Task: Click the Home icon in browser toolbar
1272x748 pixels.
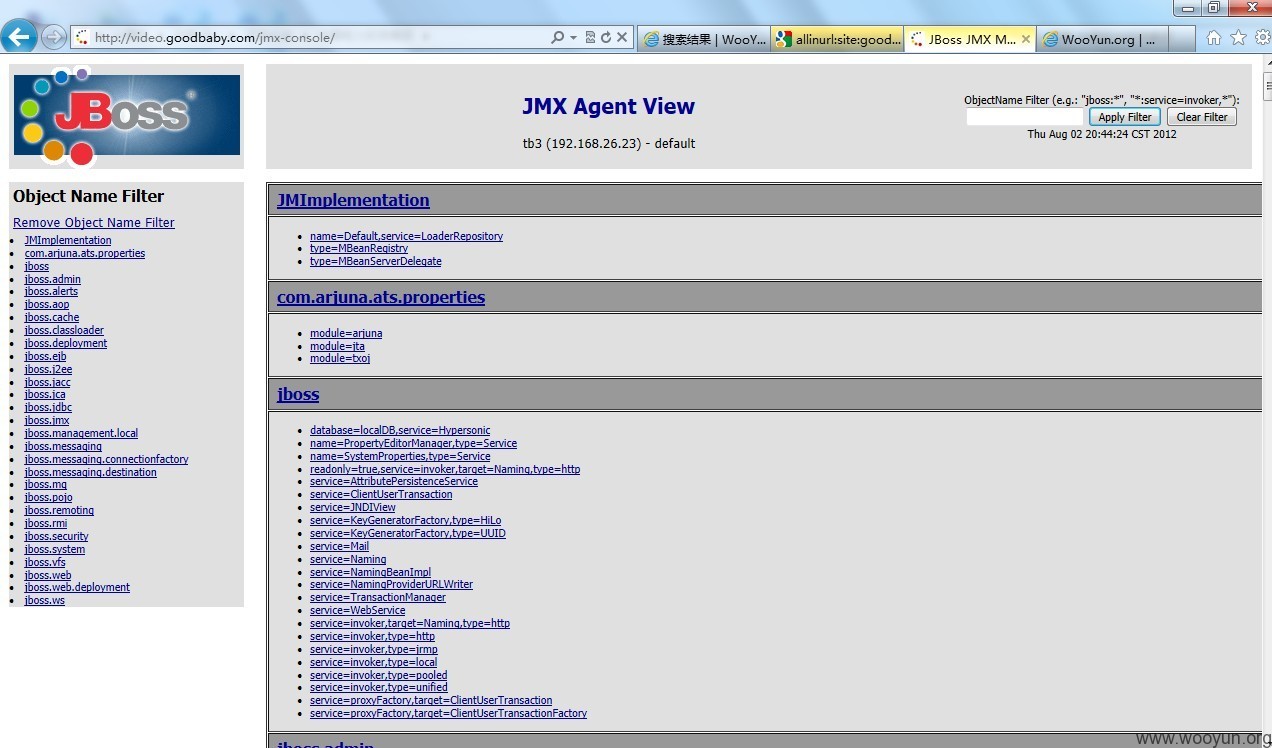Action: (x=1214, y=38)
